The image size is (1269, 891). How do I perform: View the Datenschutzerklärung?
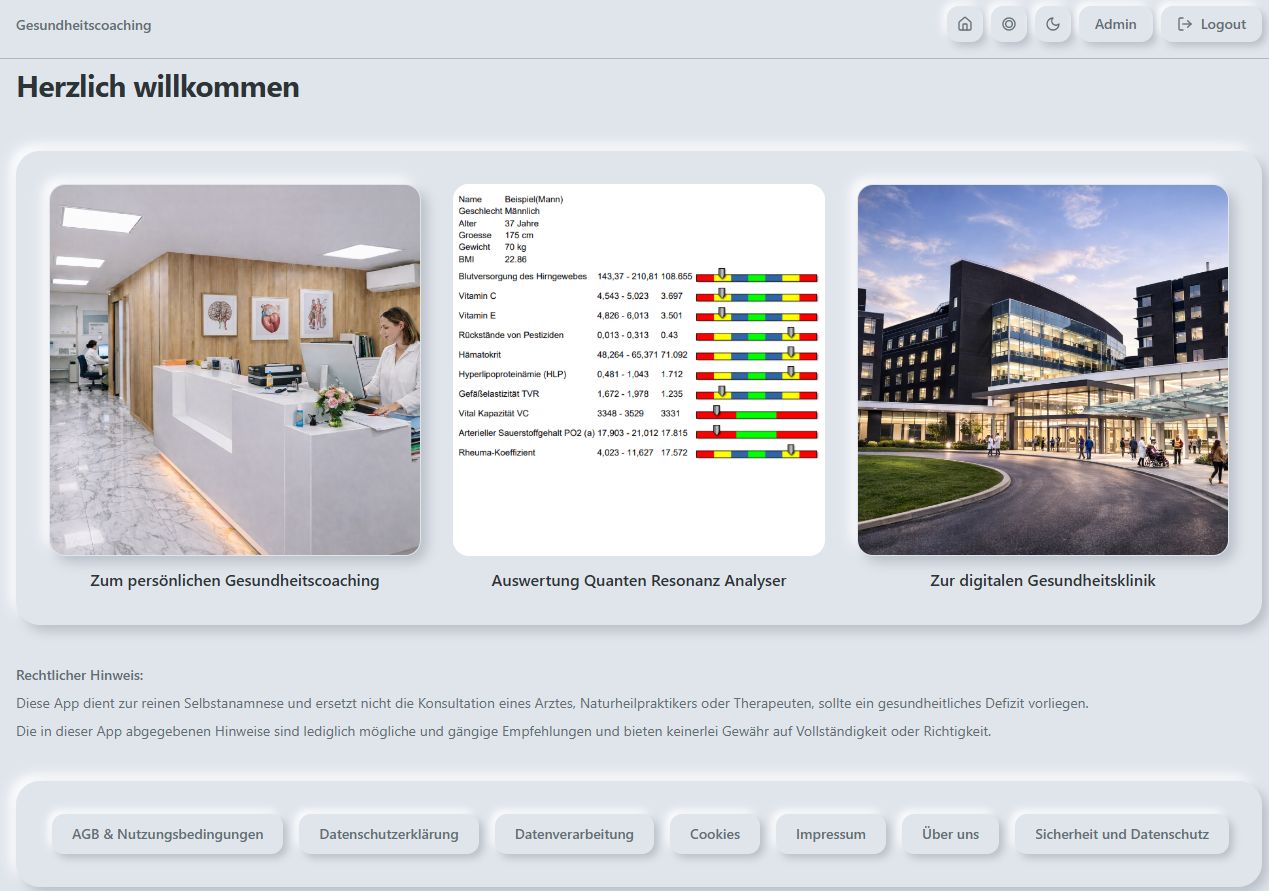[x=389, y=834]
